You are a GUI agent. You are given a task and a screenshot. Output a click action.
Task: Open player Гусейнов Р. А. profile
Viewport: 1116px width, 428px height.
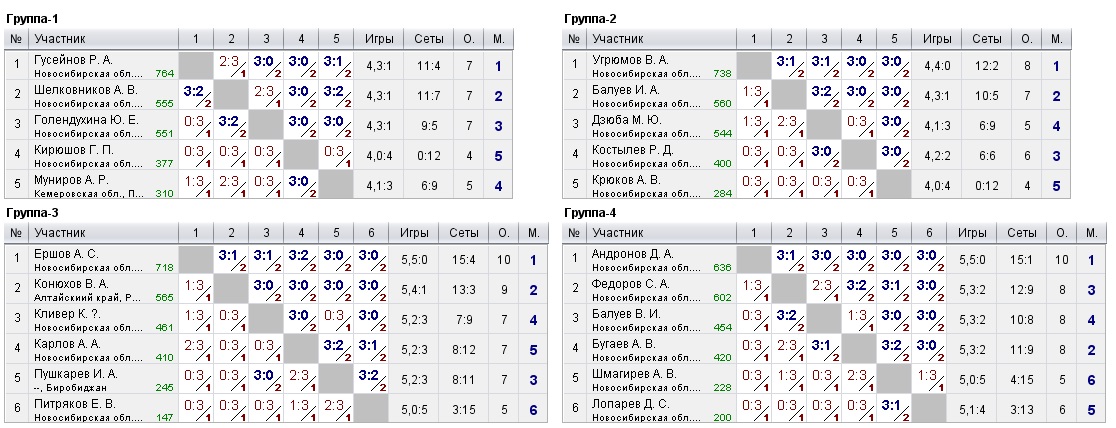coord(74,60)
